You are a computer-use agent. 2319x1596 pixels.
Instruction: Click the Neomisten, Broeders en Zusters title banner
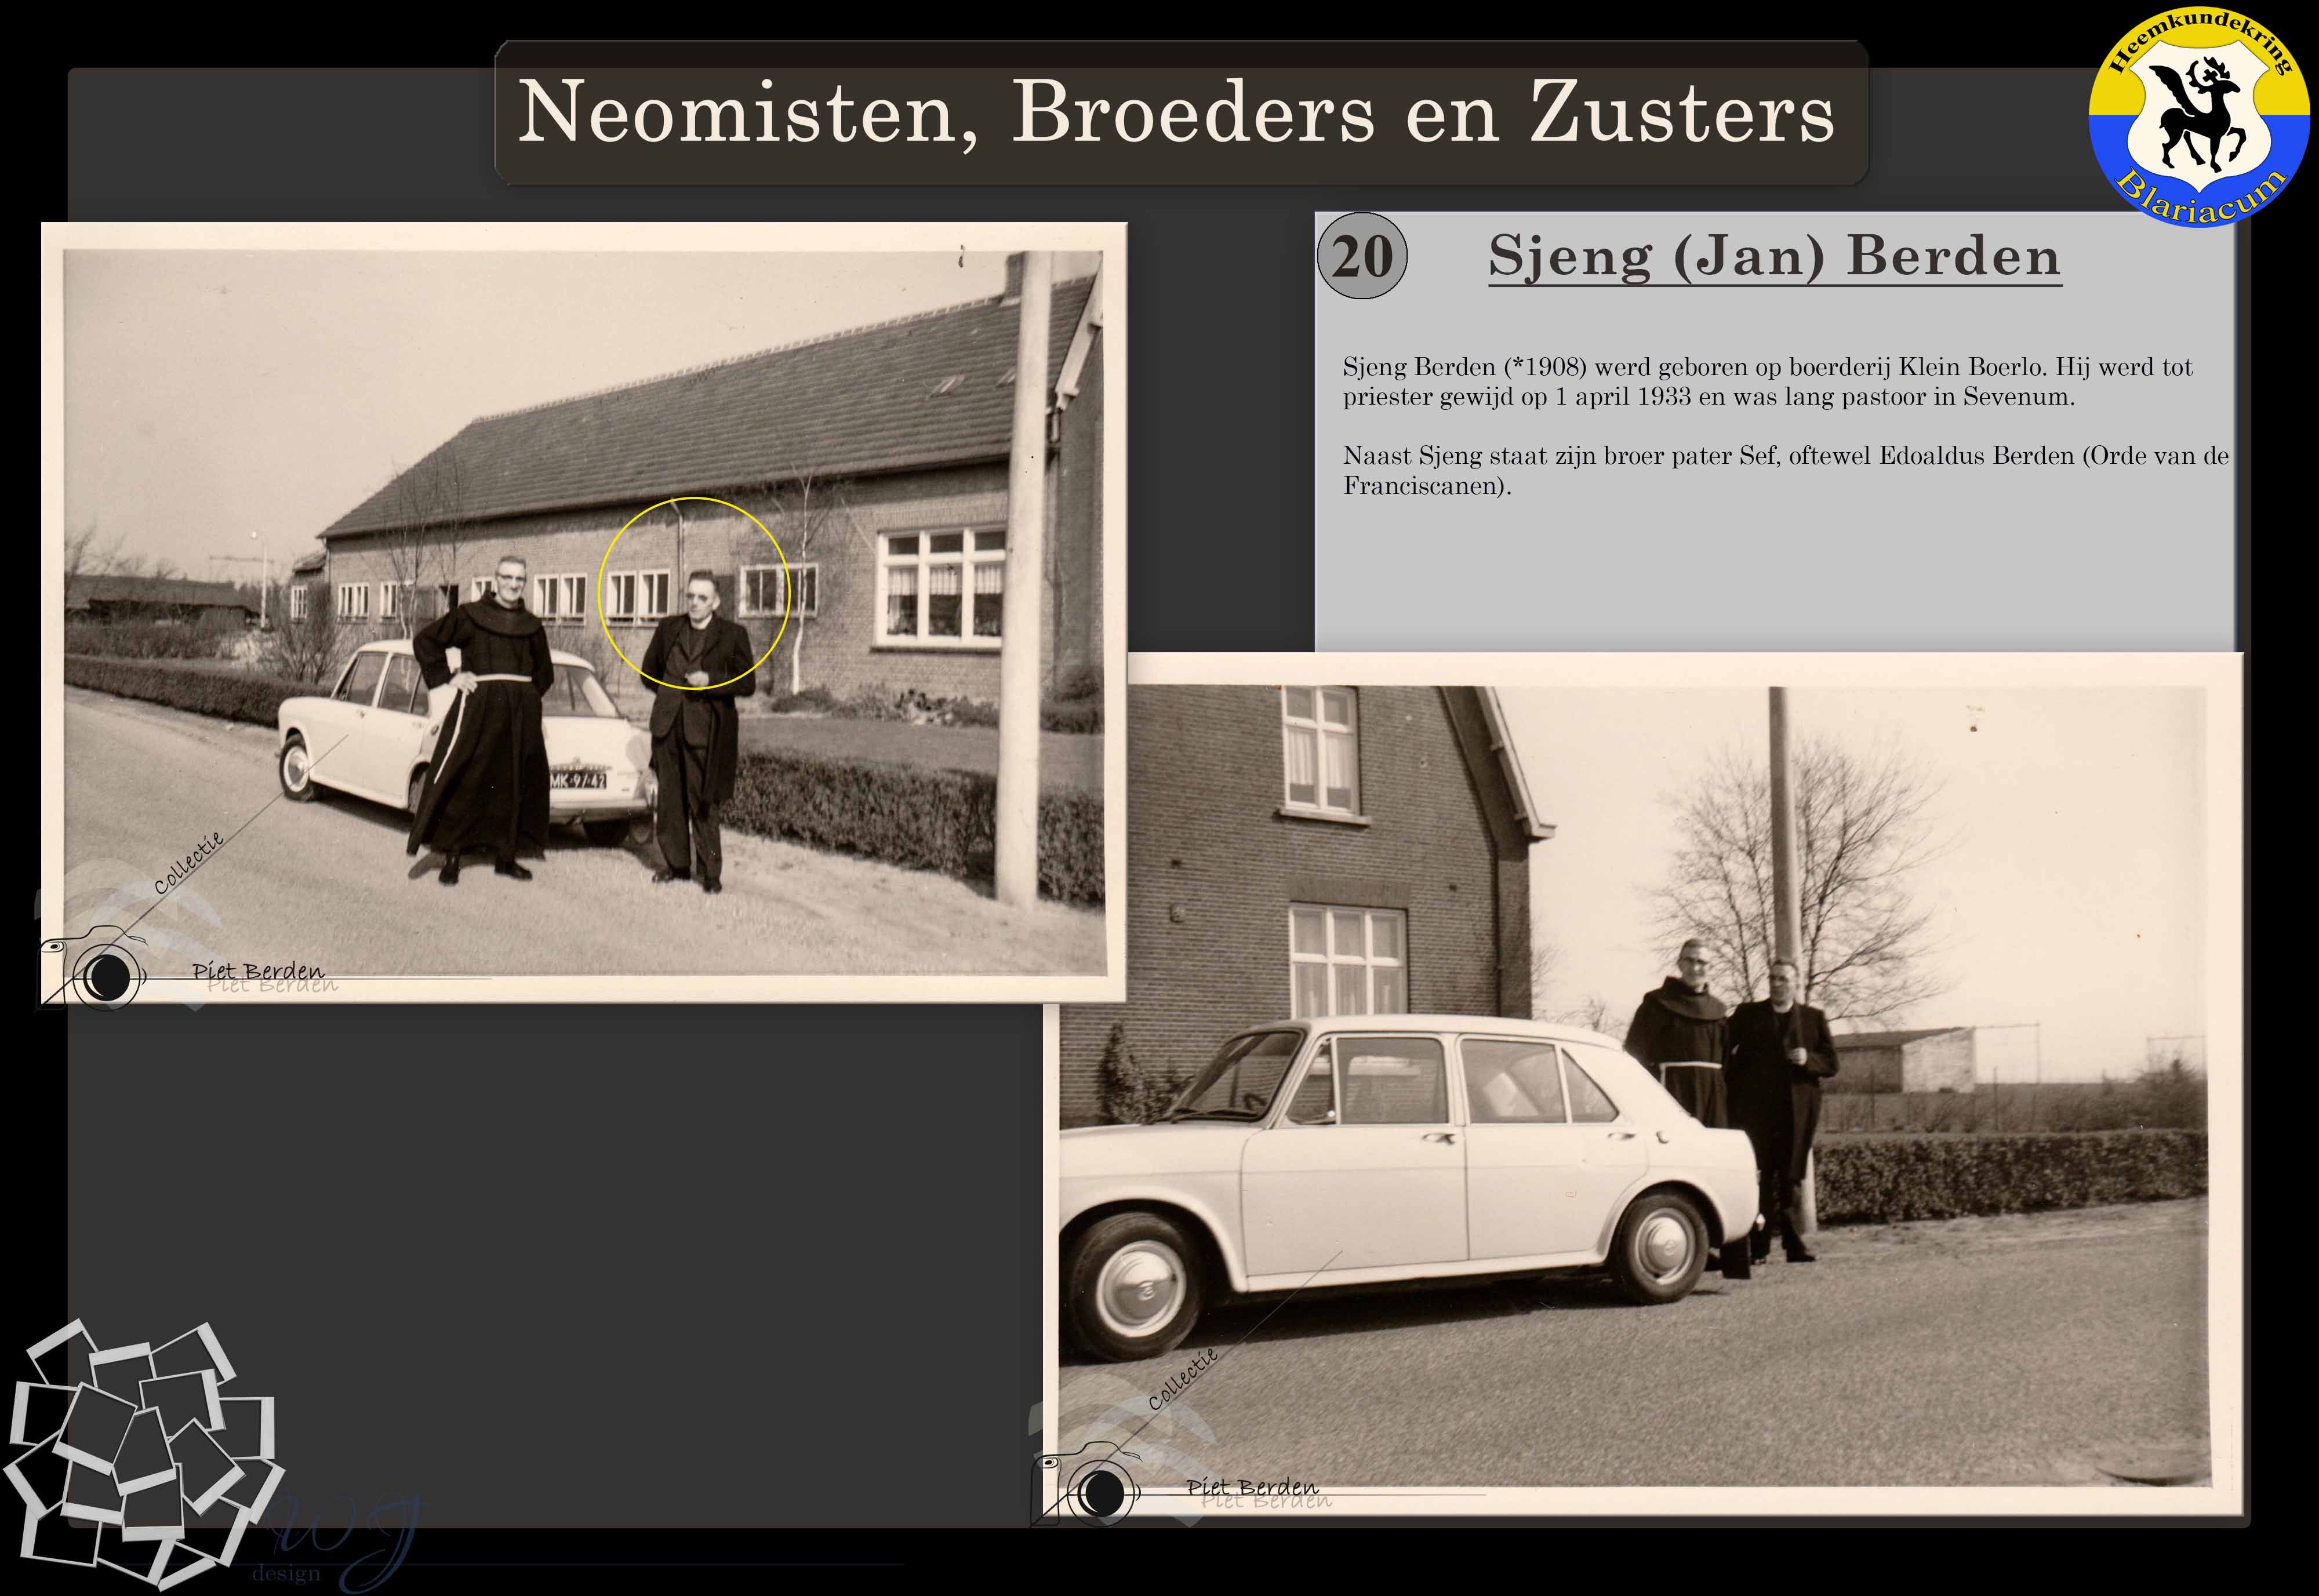pos(1180,113)
